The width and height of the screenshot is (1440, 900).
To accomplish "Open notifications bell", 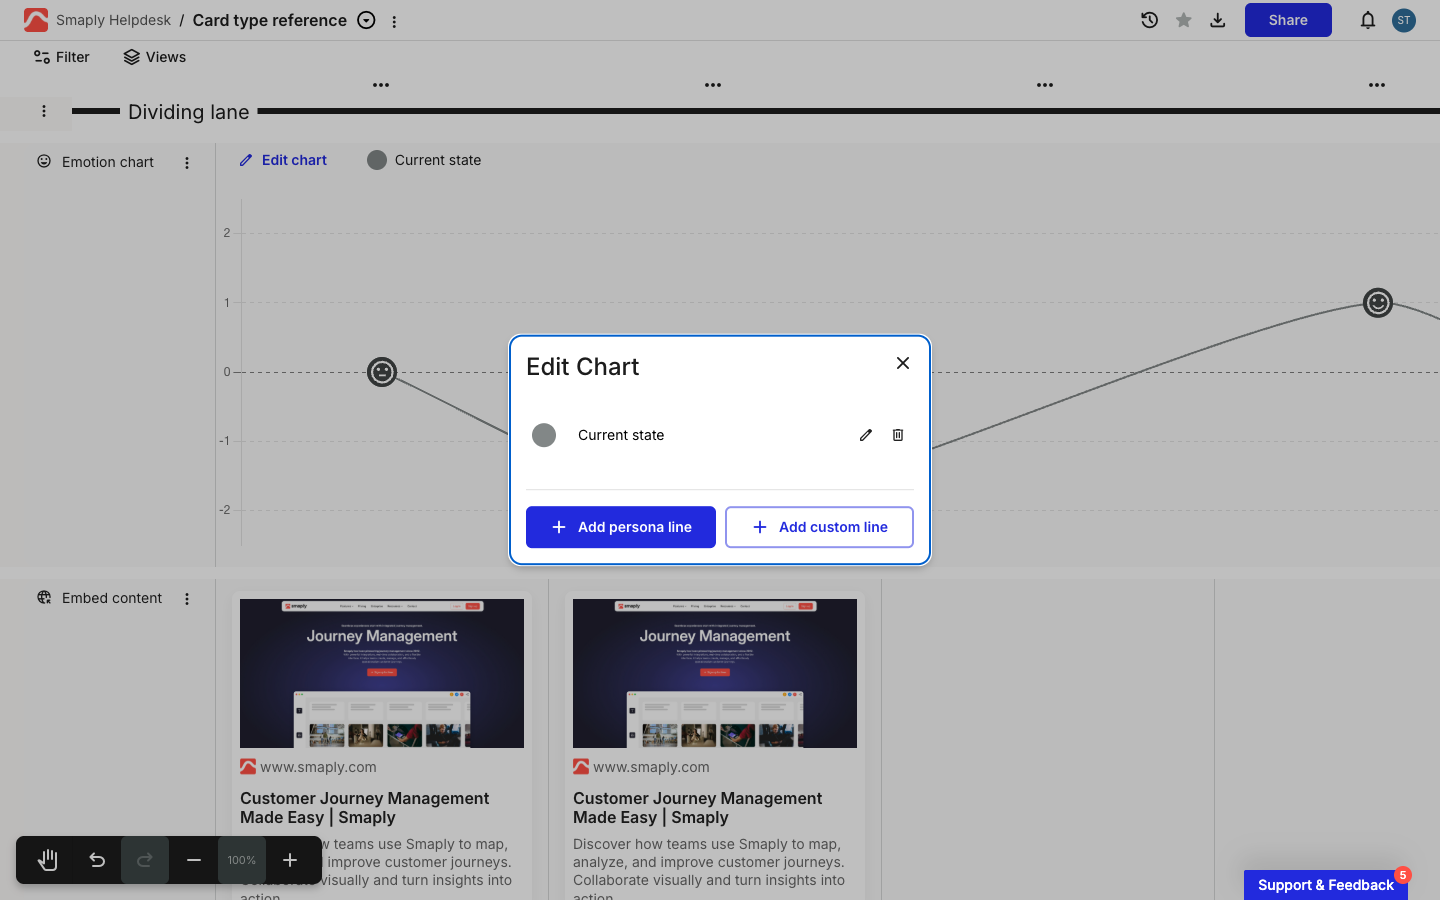I will coord(1368,20).
